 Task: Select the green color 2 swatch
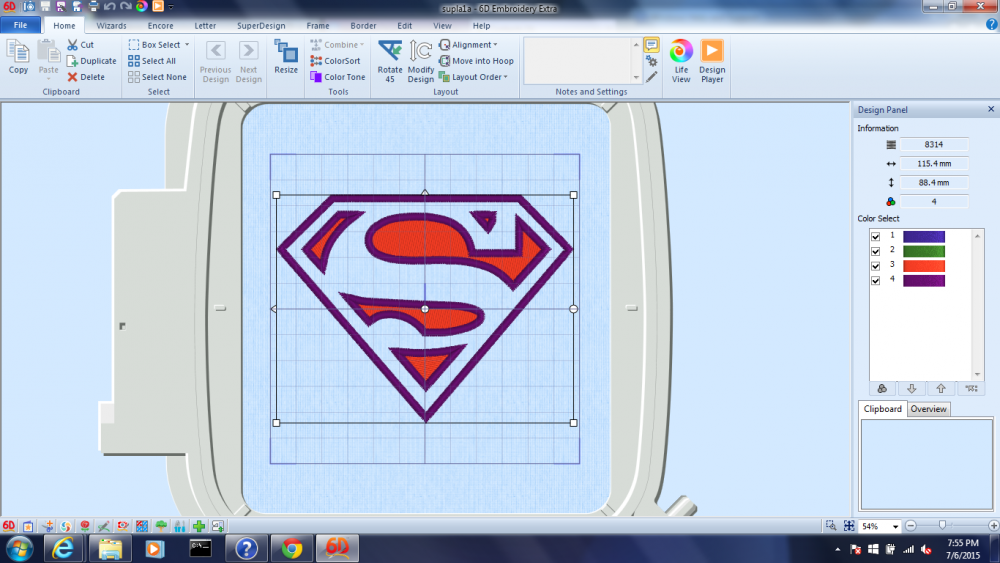pyautogui.click(x=923, y=251)
